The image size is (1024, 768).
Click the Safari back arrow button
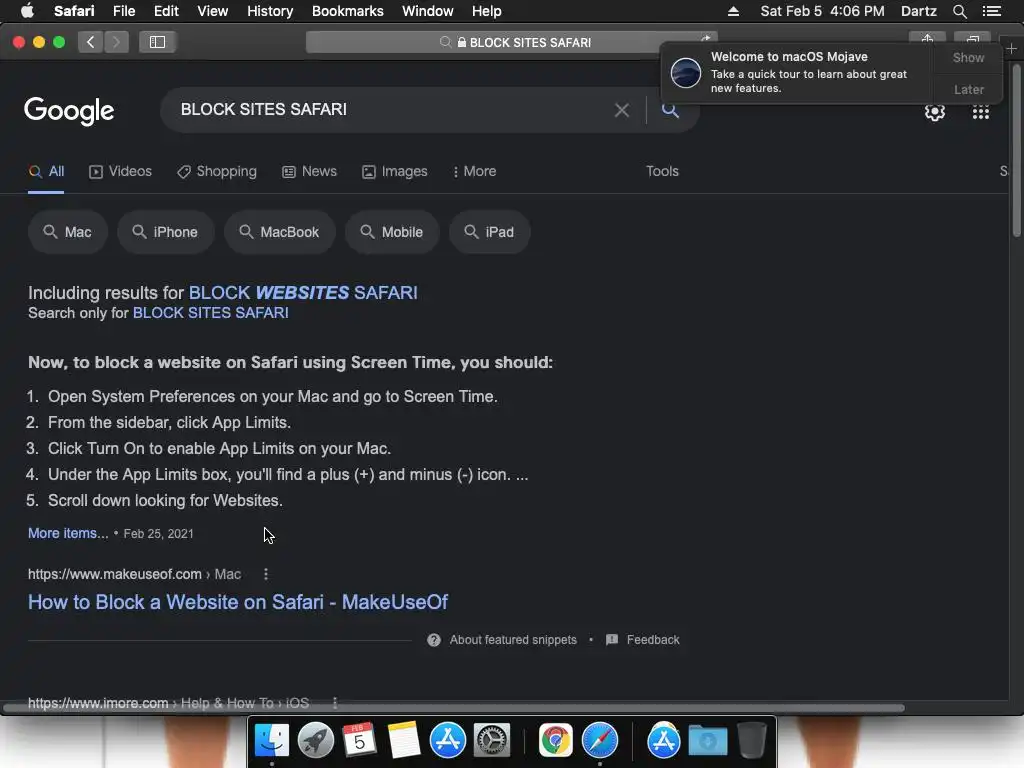pyautogui.click(x=91, y=42)
